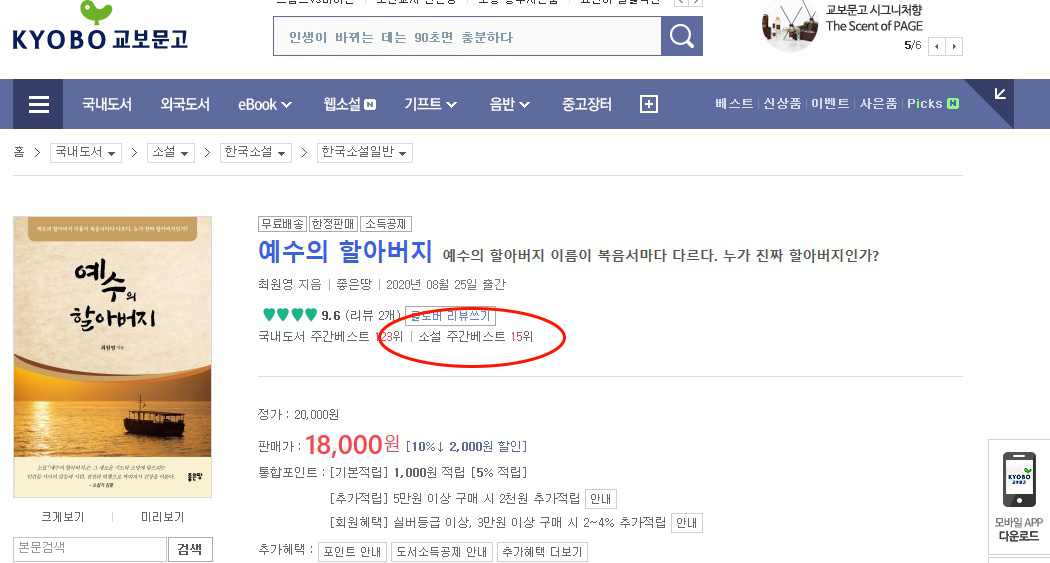Click the 한정판매 tag
The height and width of the screenshot is (563, 1050).
click(x=333, y=224)
